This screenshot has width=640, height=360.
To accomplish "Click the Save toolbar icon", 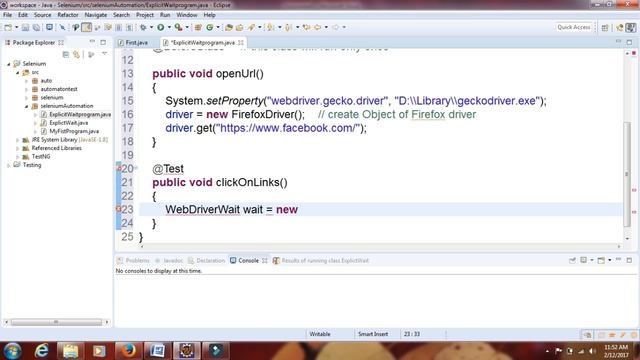I will coord(25,27).
